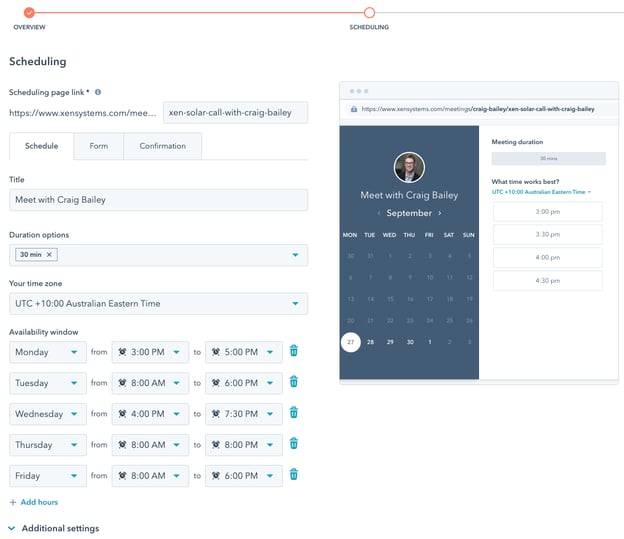Open the Monday day selector dropdown
Viewport: 624px width, 539px height.
pos(47,352)
